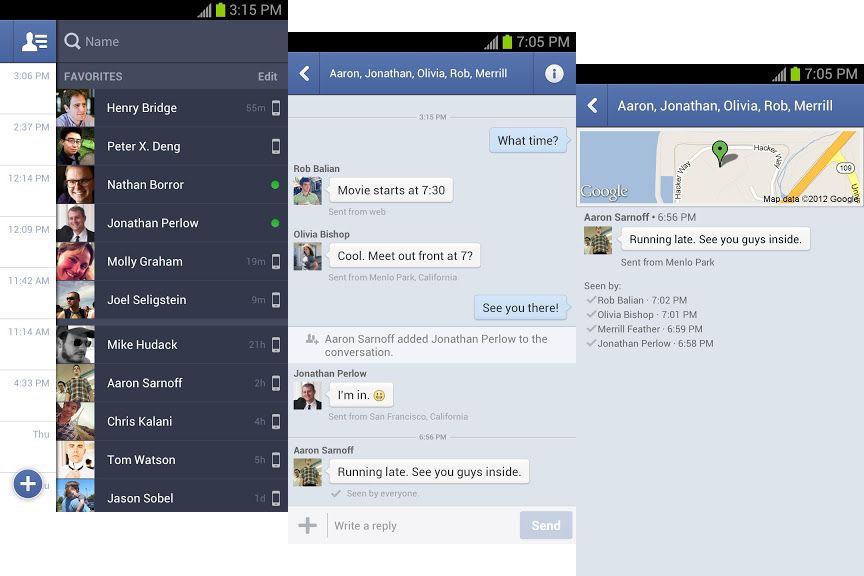Viewport: 864px width, 576px height.
Task: Tap mobile phone icon beside Aaron Sarnoff
Action: pos(276,383)
